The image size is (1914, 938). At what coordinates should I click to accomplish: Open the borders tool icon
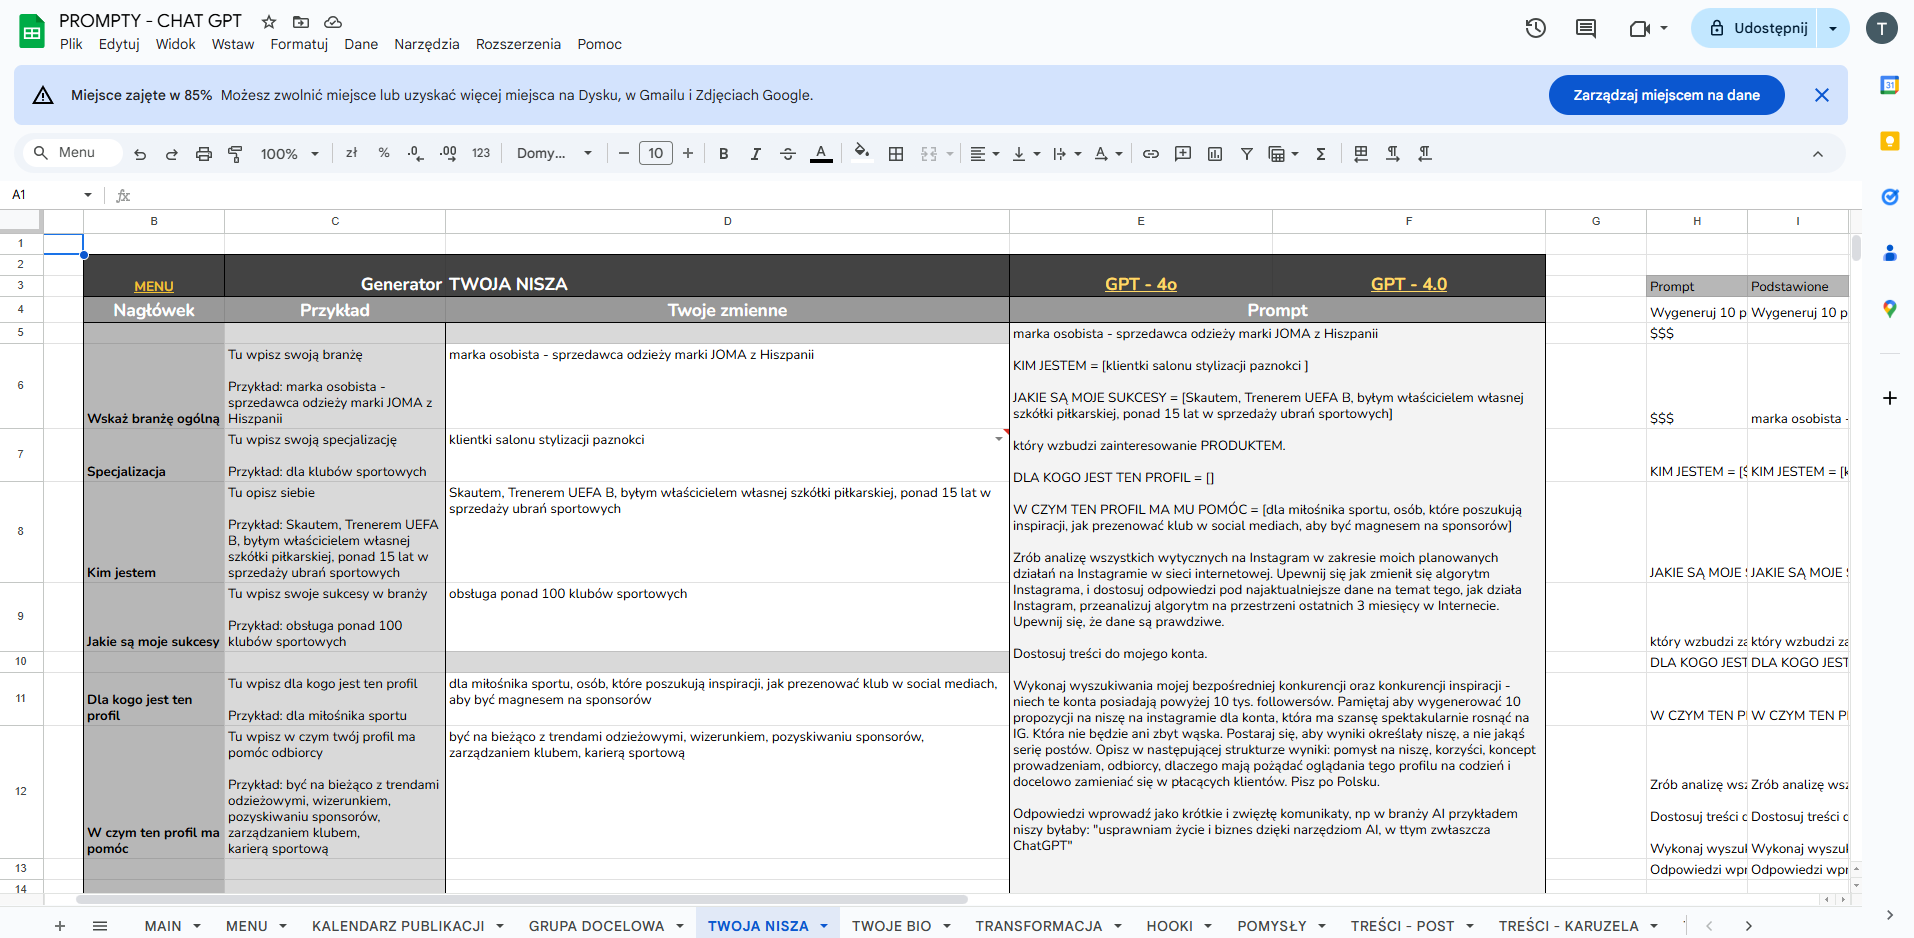(896, 154)
